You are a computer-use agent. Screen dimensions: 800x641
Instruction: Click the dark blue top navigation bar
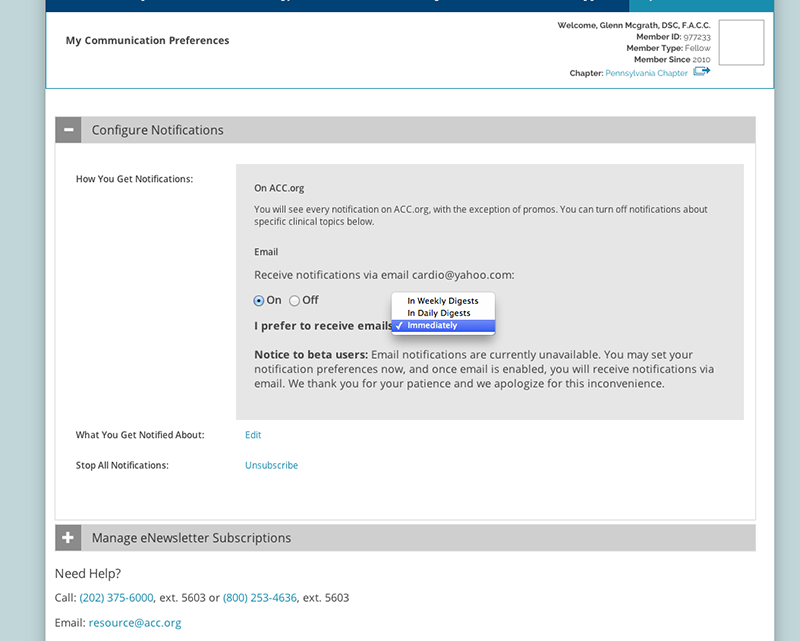[330, 5]
